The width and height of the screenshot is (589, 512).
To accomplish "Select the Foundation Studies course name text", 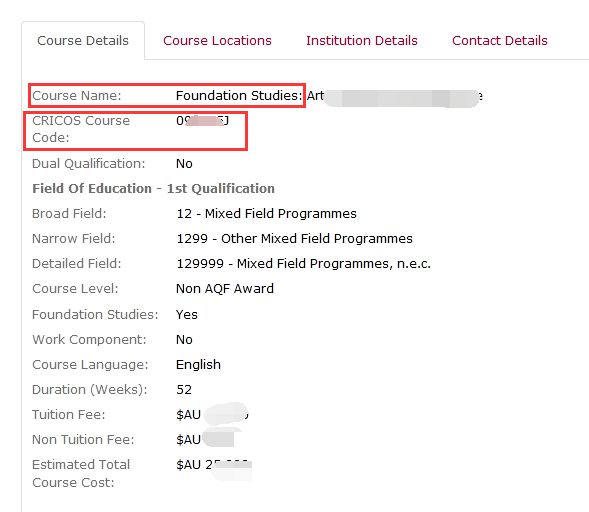I will point(329,96).
